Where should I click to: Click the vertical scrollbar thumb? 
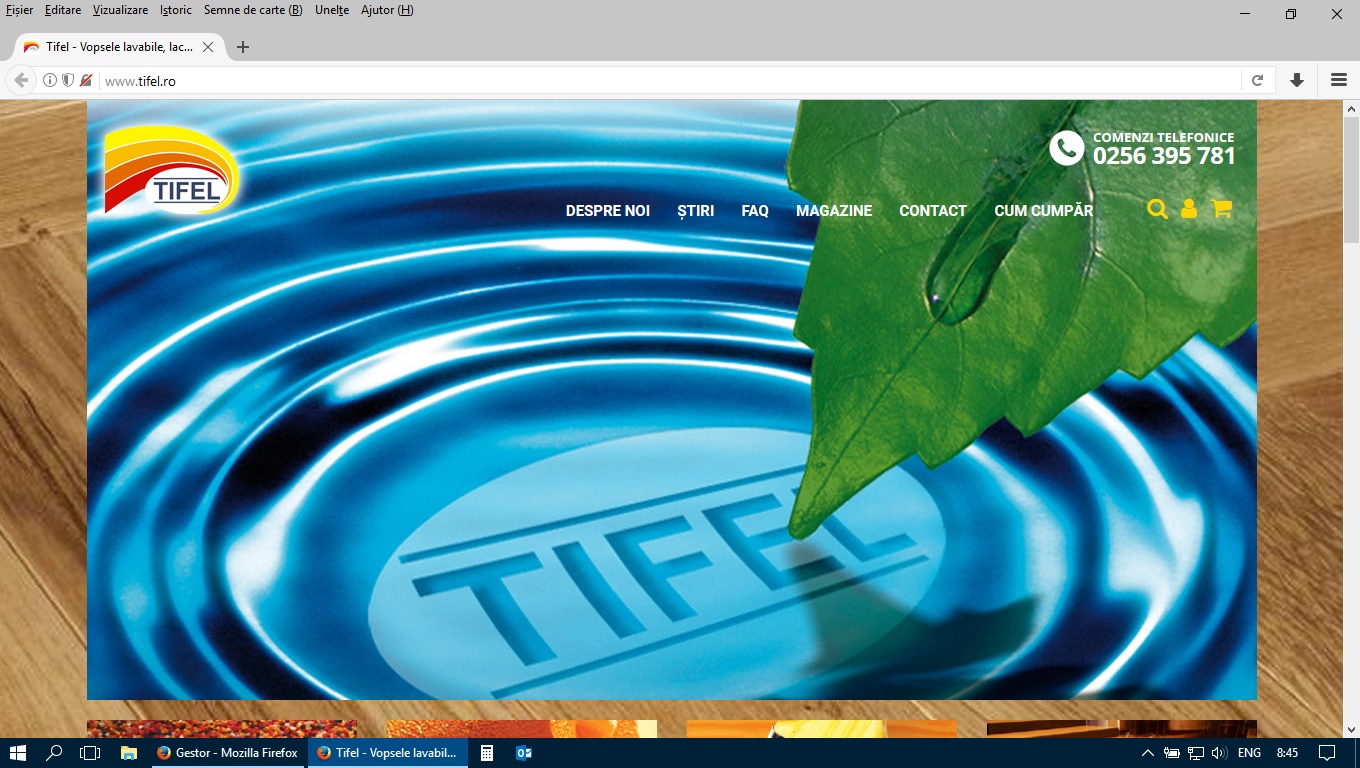pyautogui.click(x=1351, y=180)
